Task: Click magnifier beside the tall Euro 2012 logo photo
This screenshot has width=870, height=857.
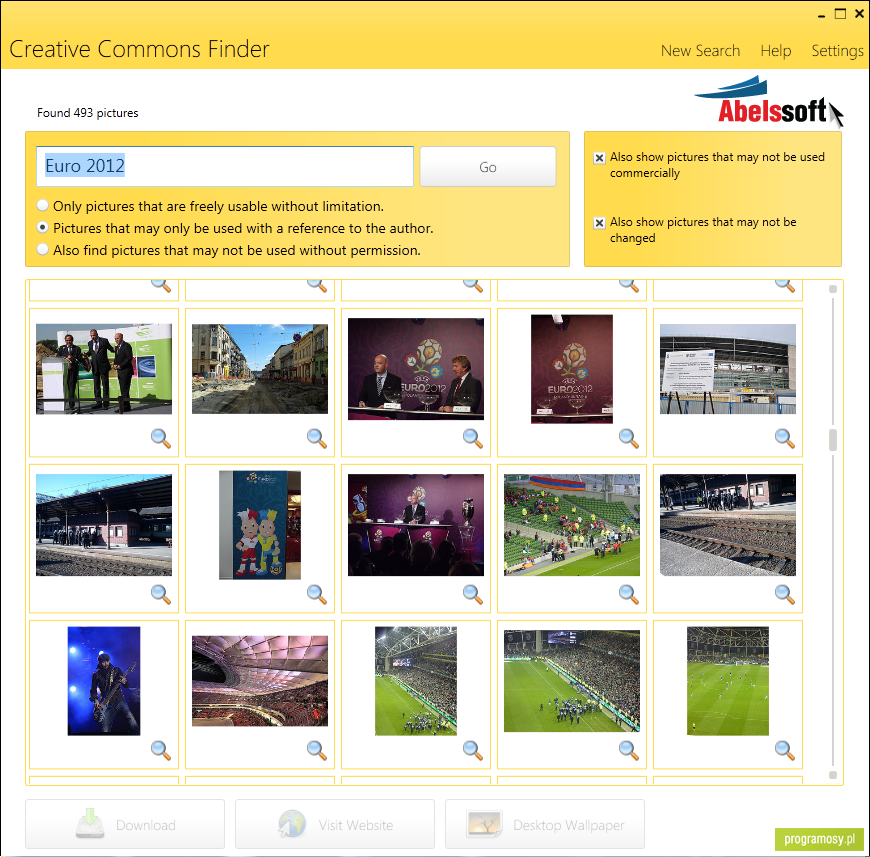Action: click(x=629, y=438)
